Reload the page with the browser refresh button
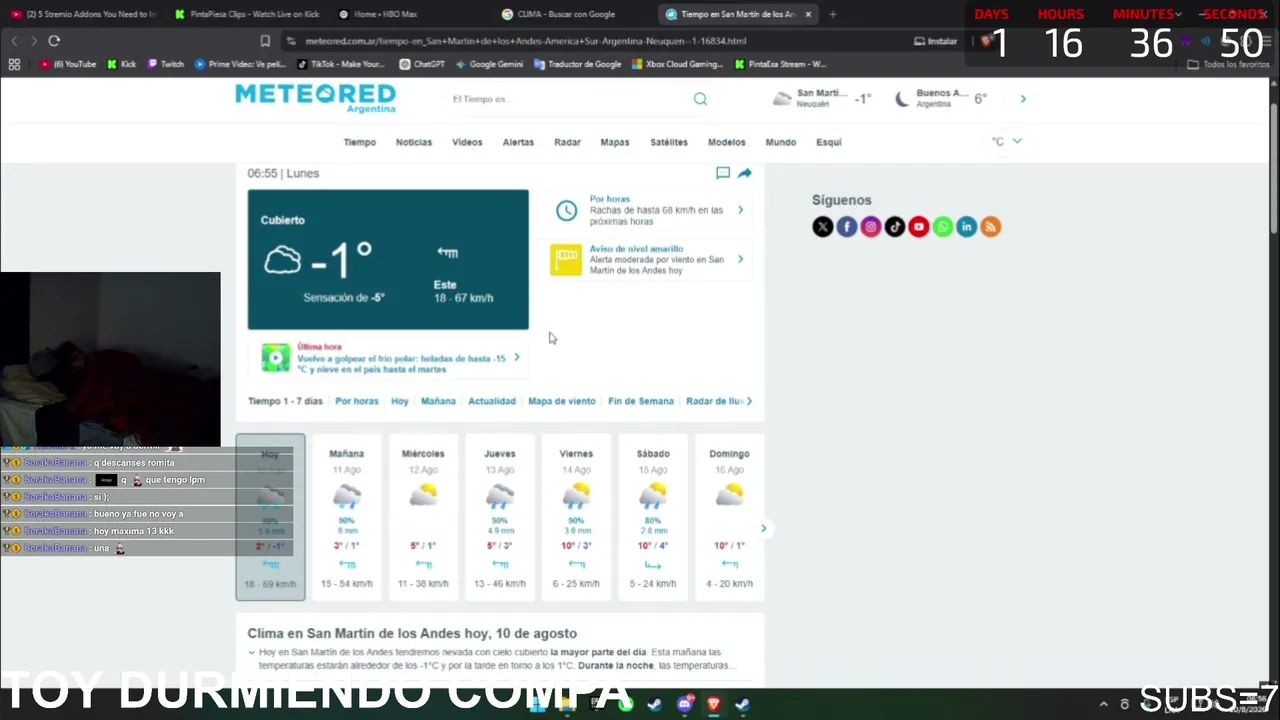 (x=54, y=41)
